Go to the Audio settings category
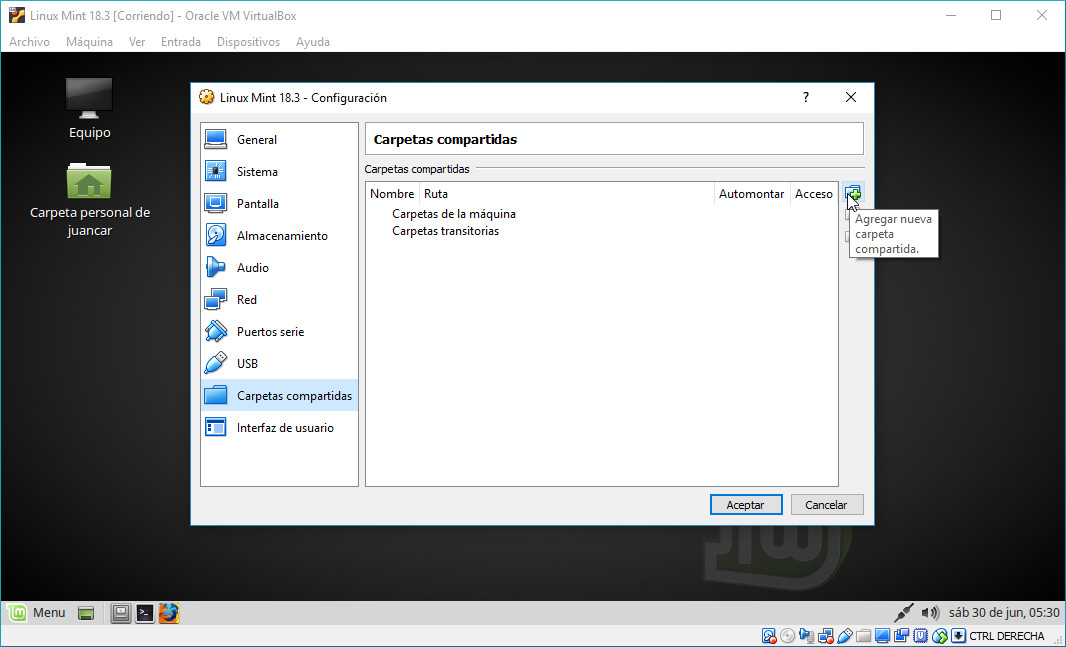1066x647 pixels. 252,268
